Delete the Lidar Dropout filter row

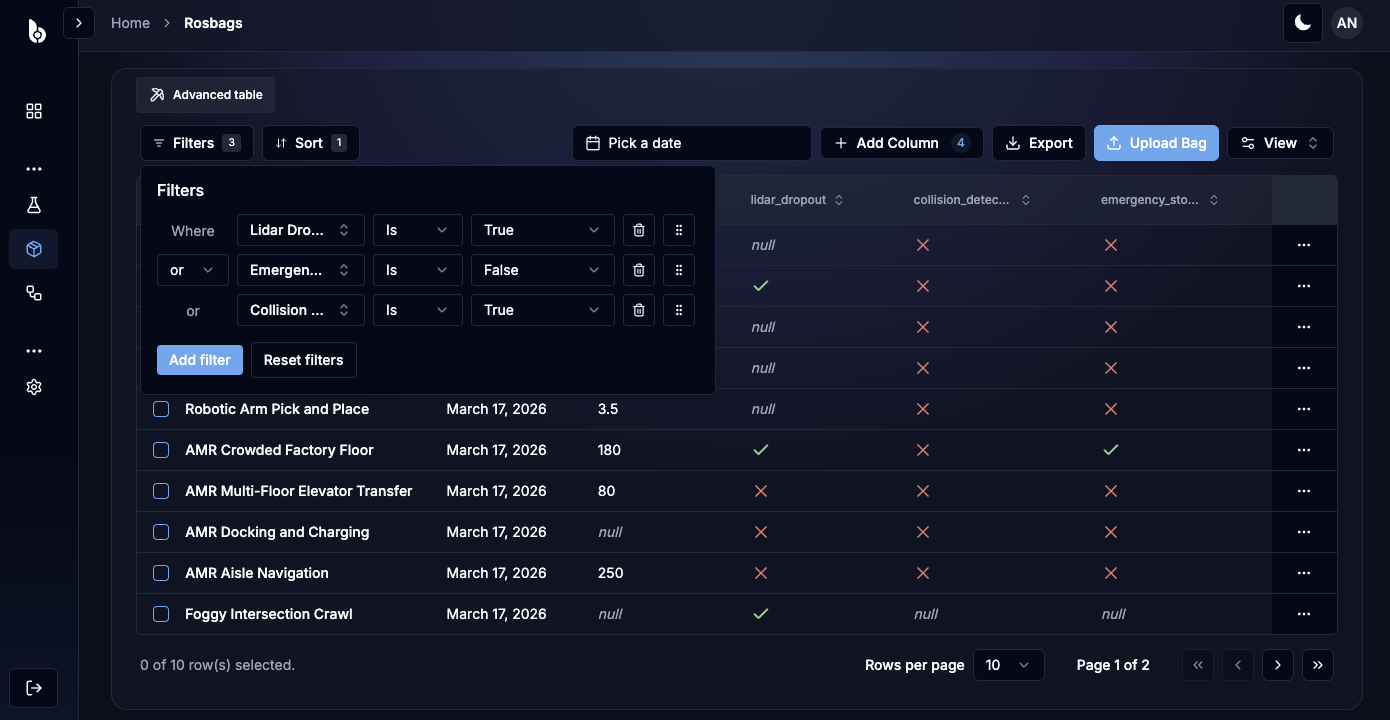click(639, 230)
